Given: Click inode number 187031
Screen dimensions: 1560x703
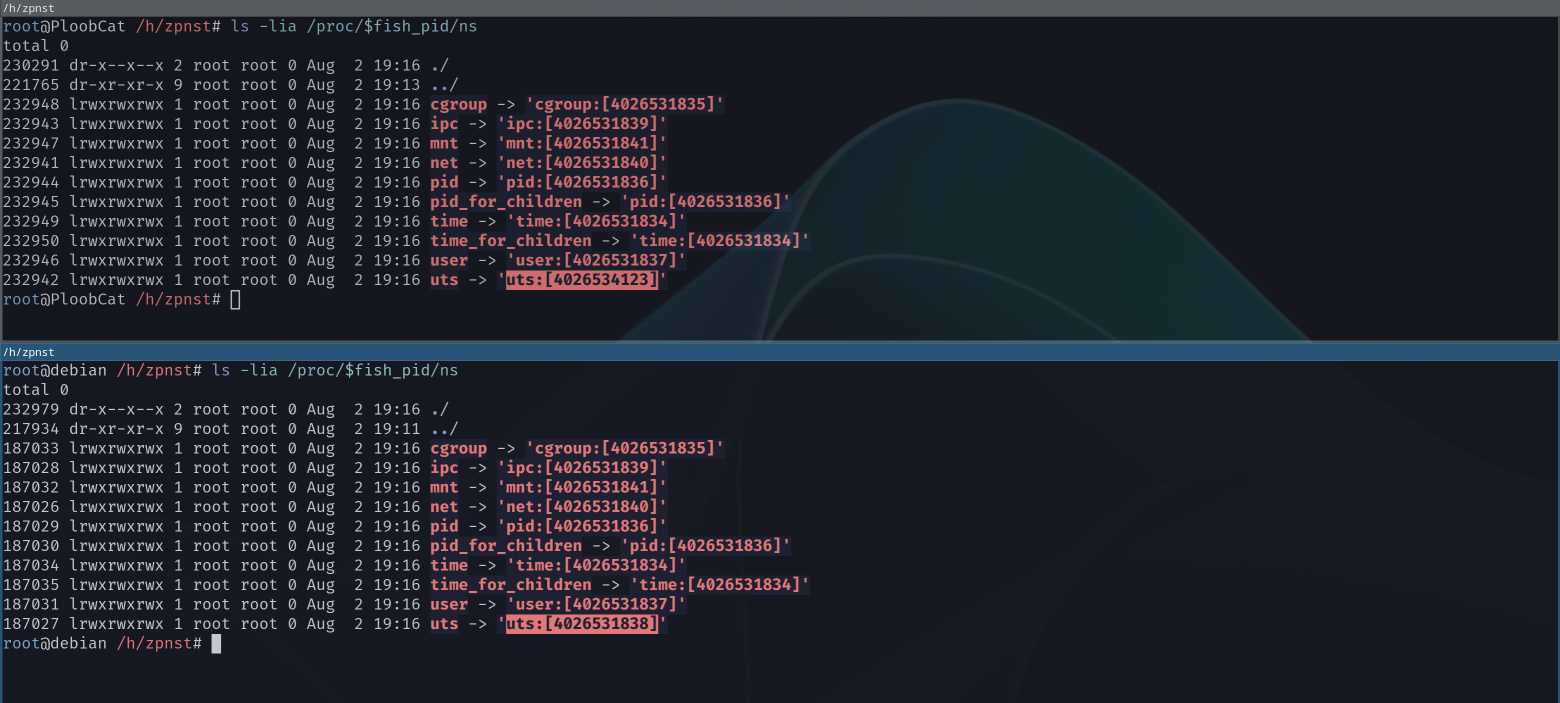Looking at the screenshot, I should tap(31, 605).
